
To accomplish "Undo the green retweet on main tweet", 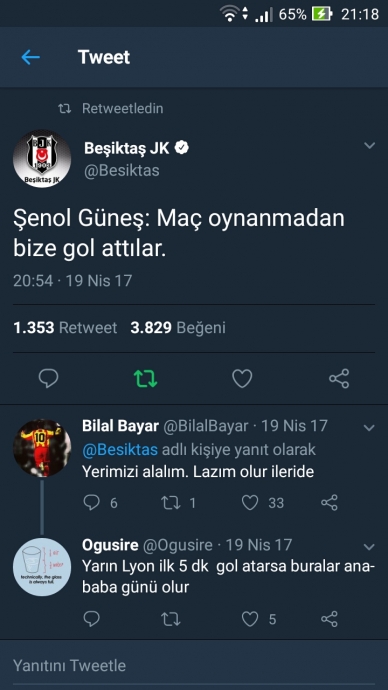I will (x=145, y=378).
